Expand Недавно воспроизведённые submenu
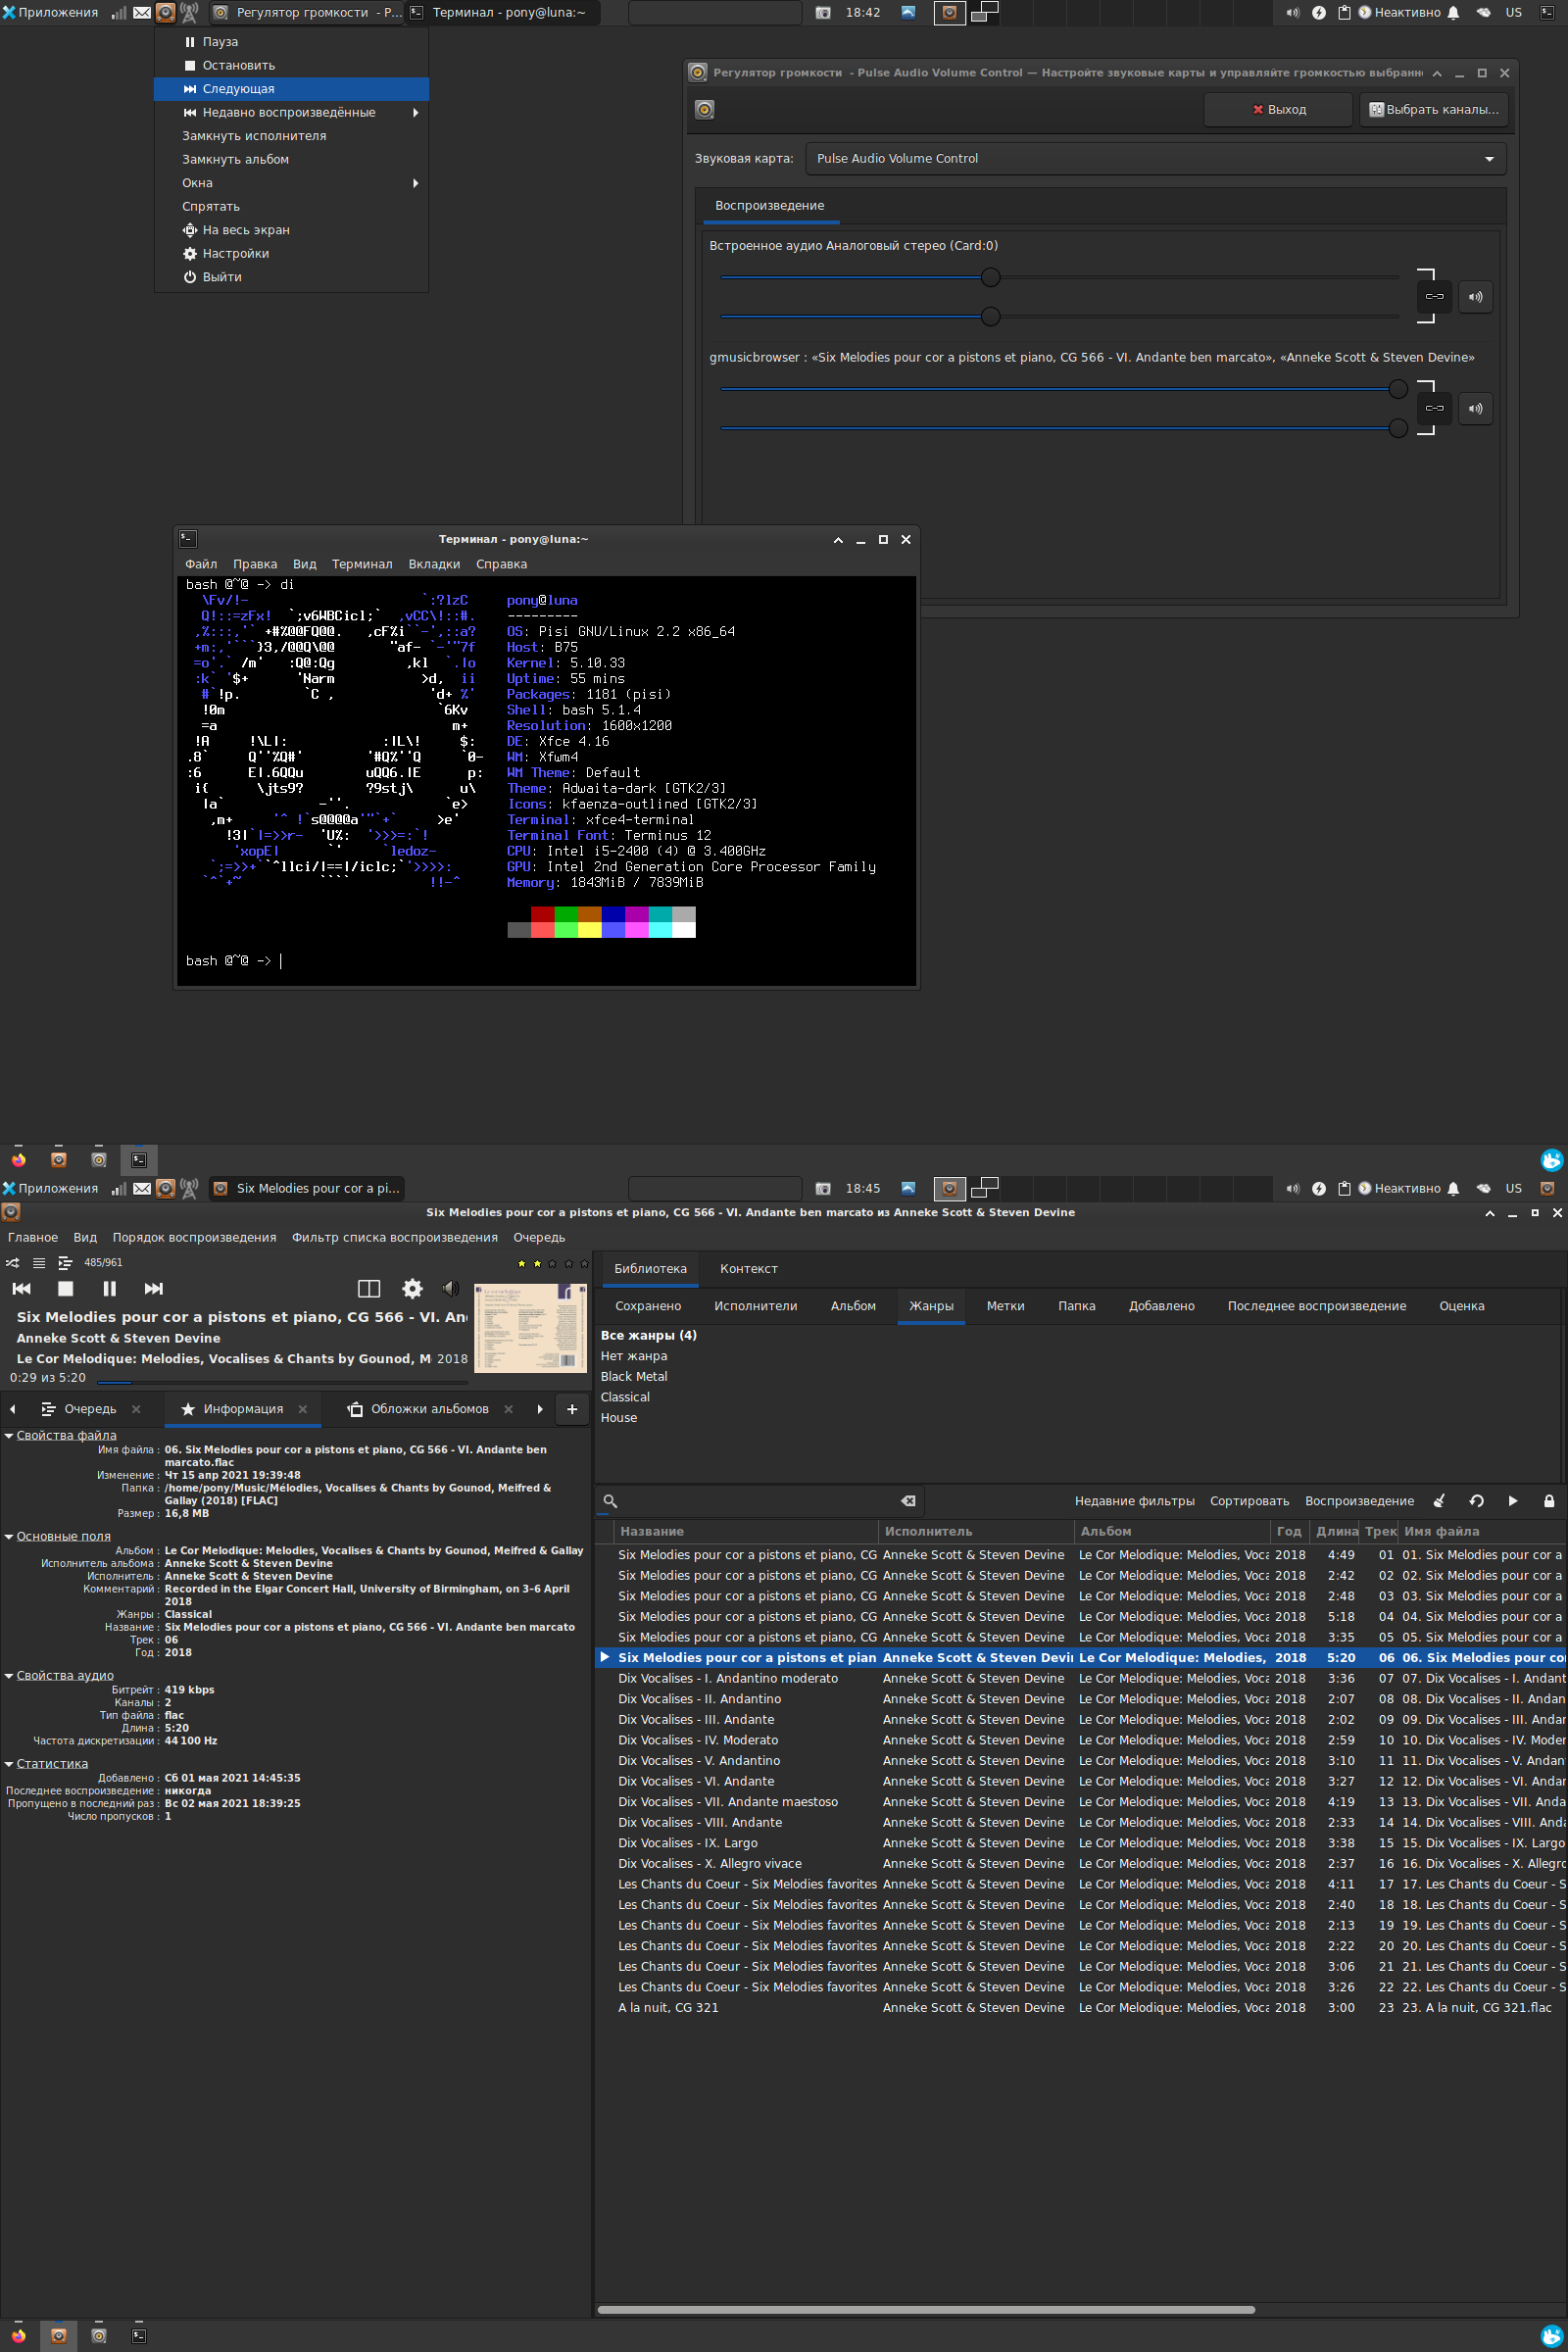The width and height of the screenshot is (1568, 2352). point(291,113)
